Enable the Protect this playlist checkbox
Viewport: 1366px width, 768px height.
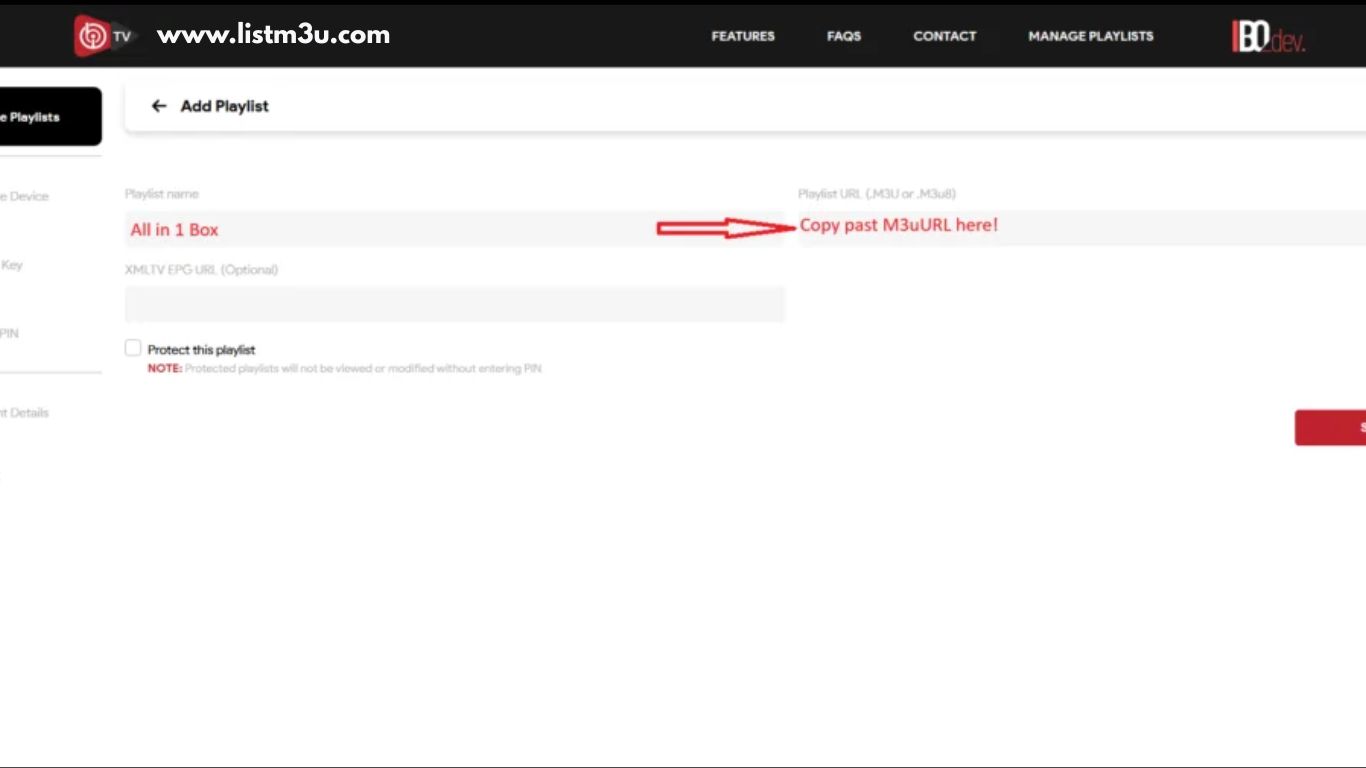coord(132,347)
